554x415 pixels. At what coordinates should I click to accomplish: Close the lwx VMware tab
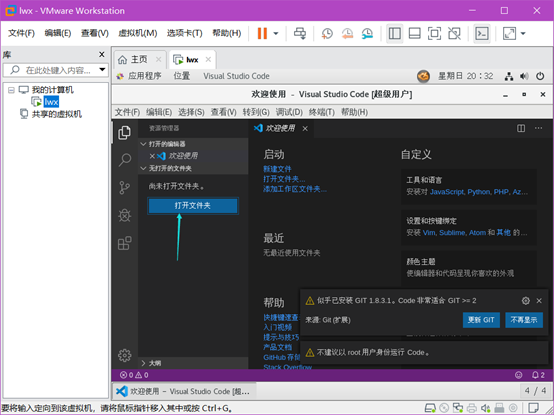point(208,59)
